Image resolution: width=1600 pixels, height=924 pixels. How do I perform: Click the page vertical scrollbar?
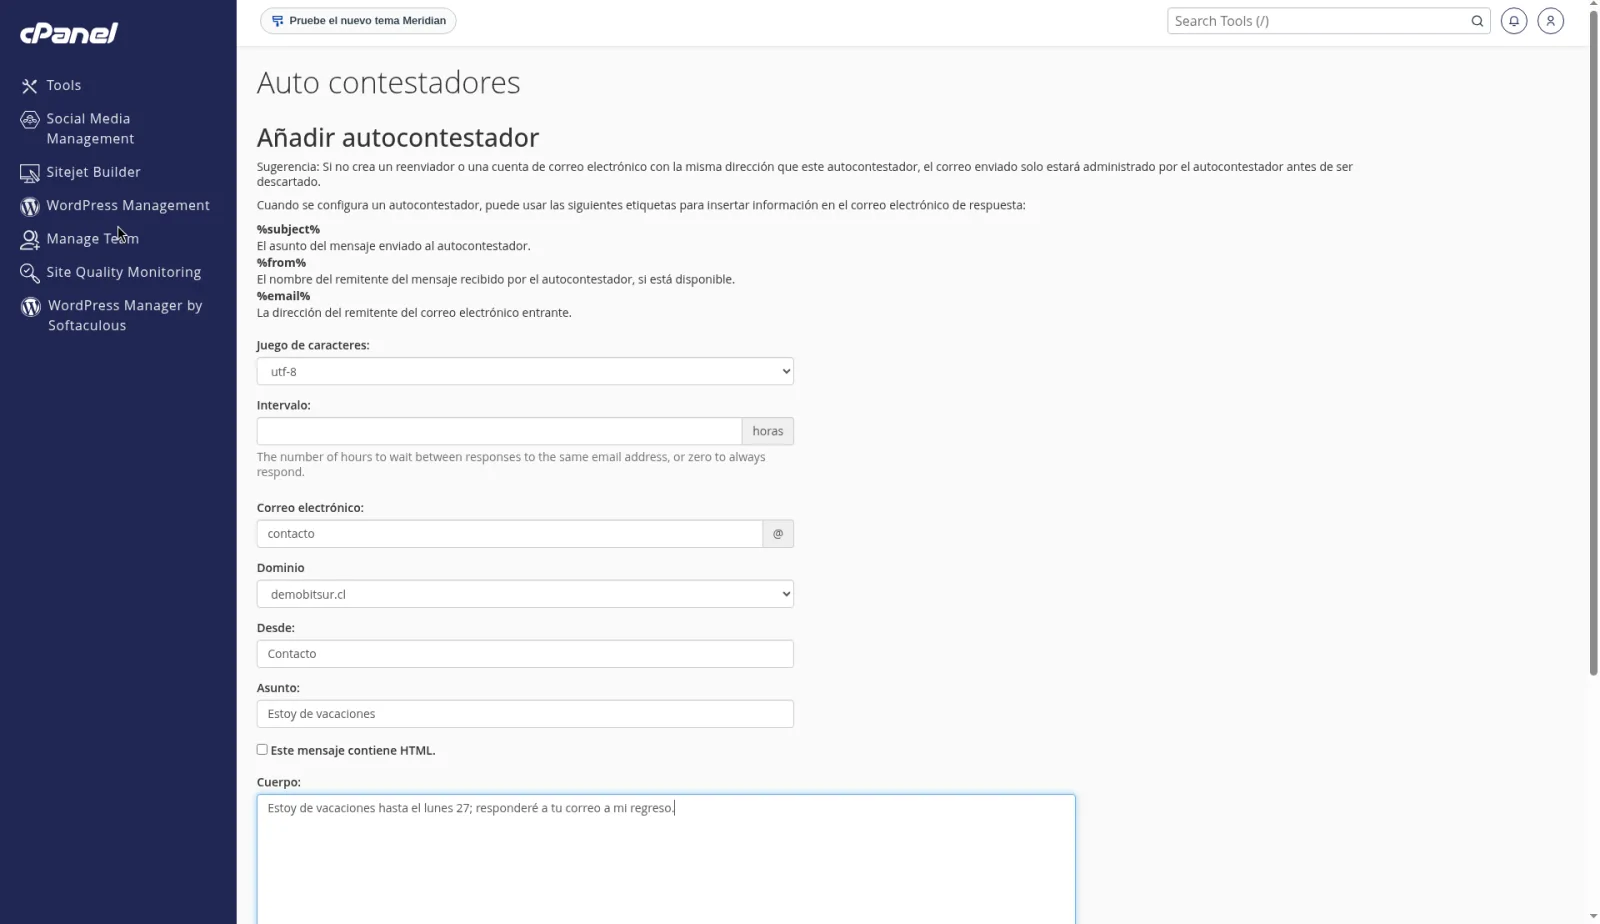point(1593,345)
